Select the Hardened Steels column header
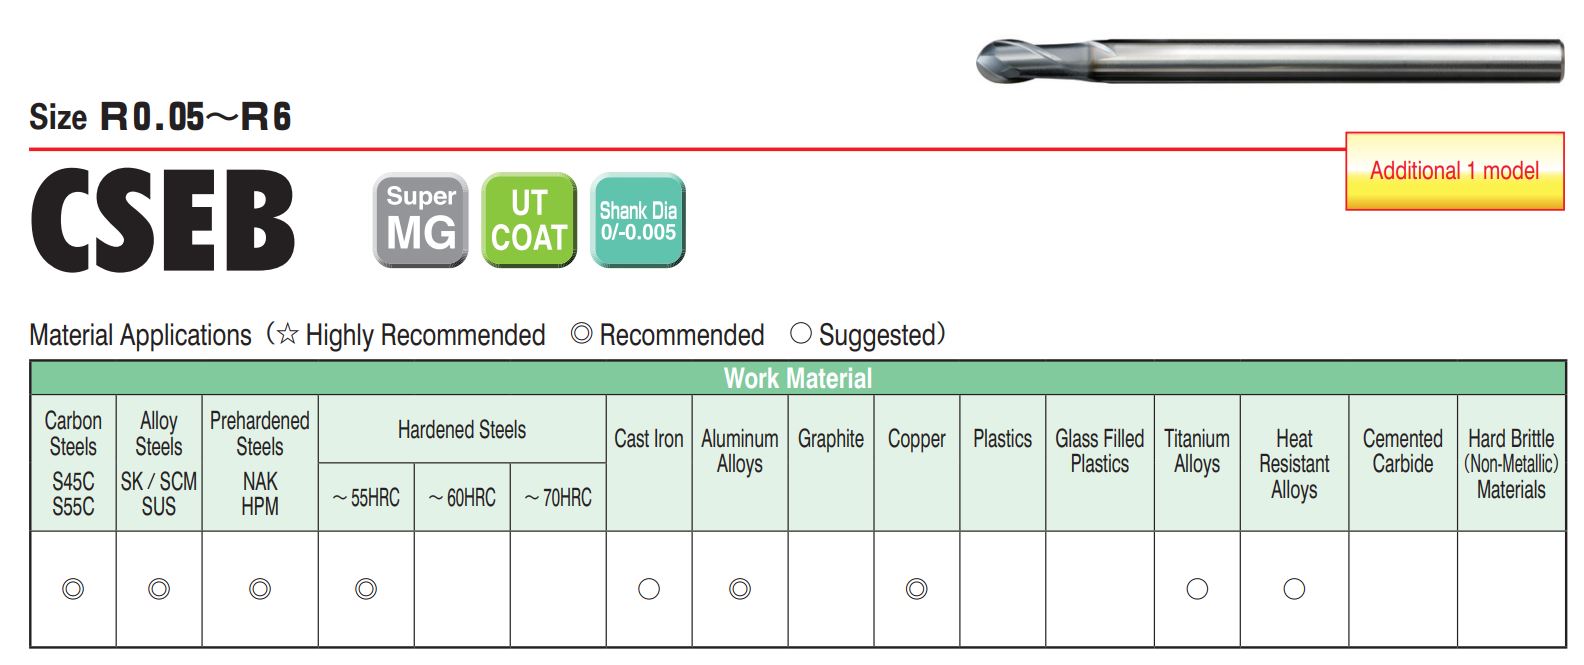Image resolution: width=1584 pixels, height=665 pixels. pyautogui.click(x=462, y=430)
